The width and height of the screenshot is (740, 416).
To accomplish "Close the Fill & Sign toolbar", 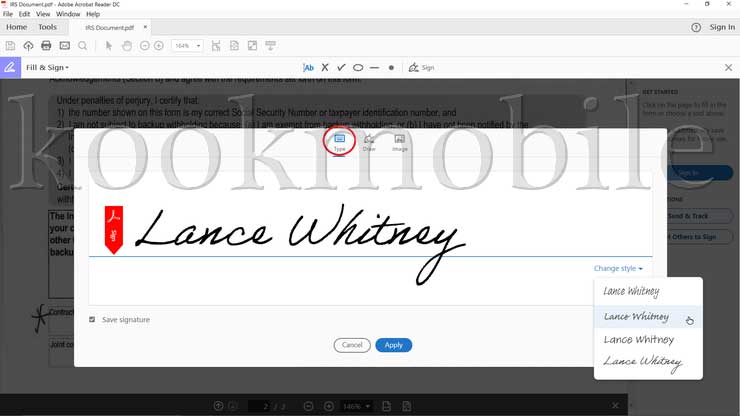I will 729,68.
